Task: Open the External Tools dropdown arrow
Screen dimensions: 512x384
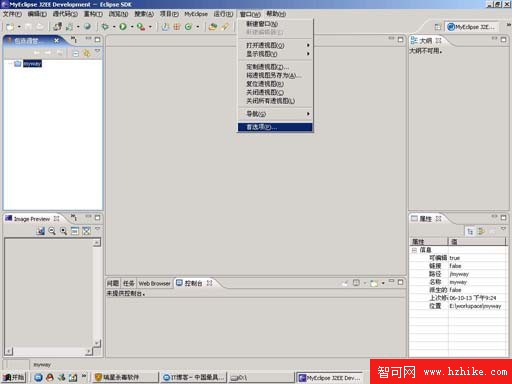Action: [150, 27]
